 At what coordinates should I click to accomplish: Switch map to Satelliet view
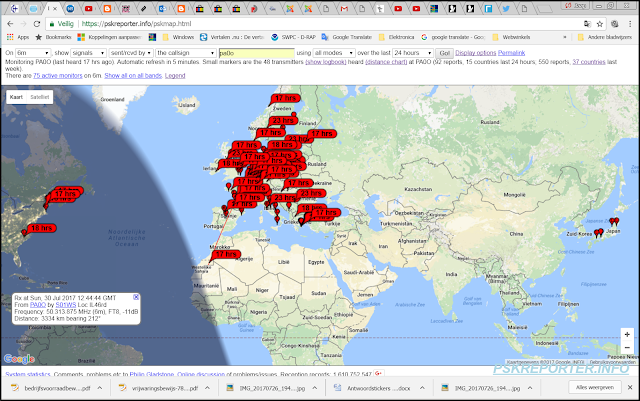(x=40, y=97)
